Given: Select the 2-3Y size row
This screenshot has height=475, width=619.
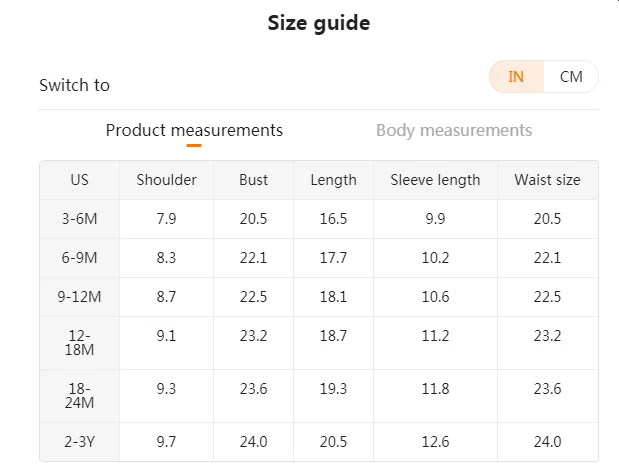Looking at the screenshot, I should click(x=80, y=442).
